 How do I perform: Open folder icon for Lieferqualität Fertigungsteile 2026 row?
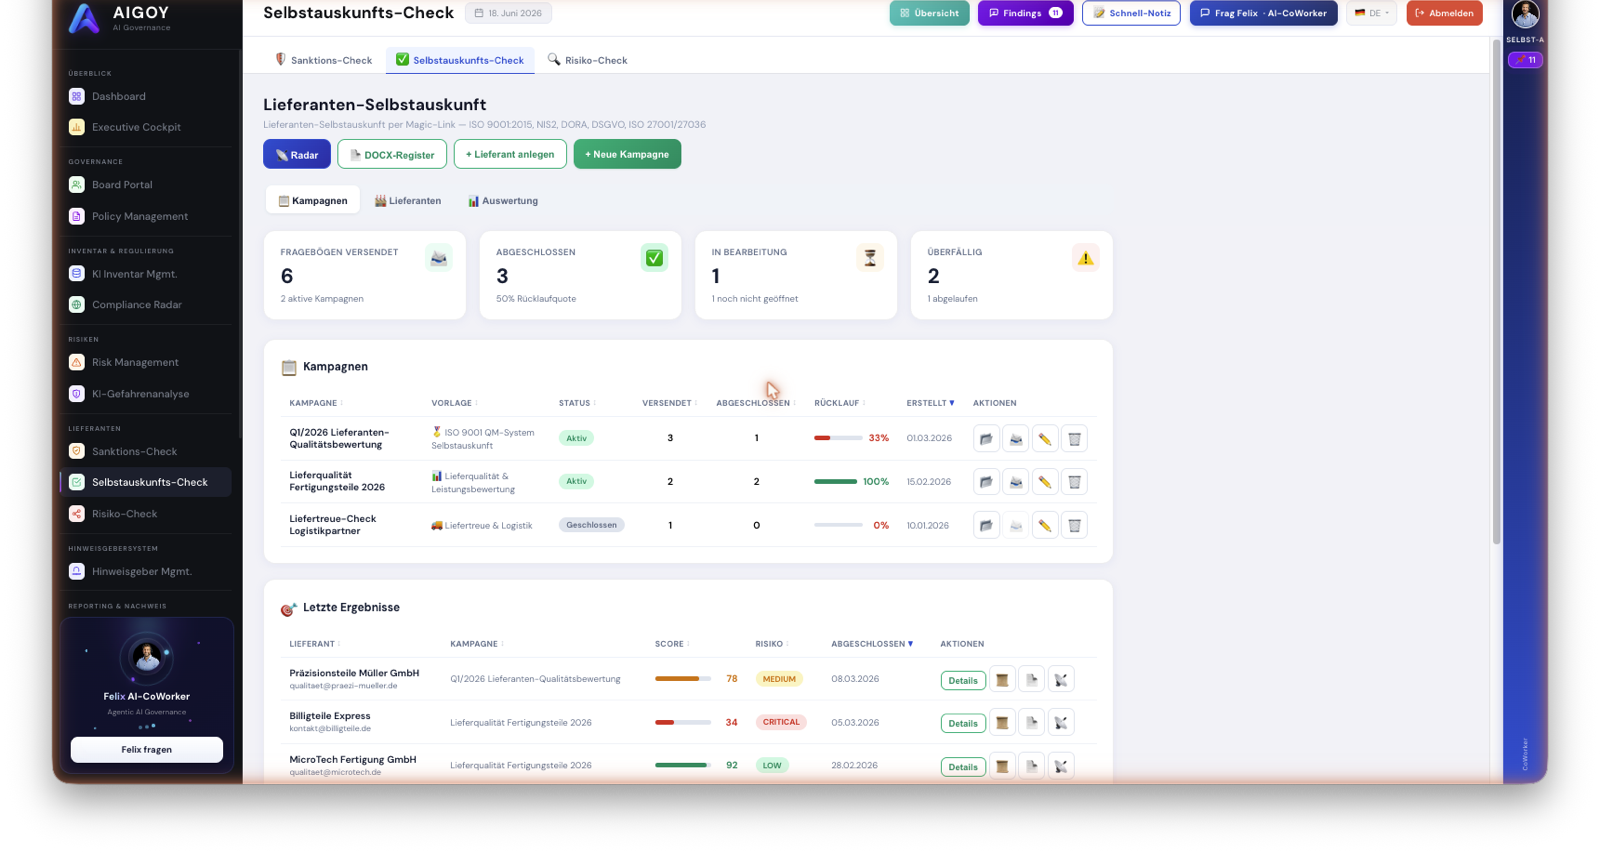[986, 482]
